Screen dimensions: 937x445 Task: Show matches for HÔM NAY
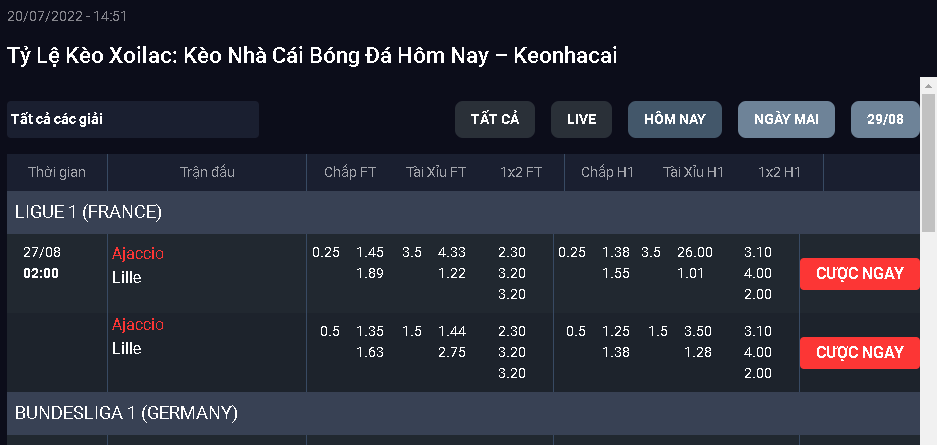(x=675, y=120)
